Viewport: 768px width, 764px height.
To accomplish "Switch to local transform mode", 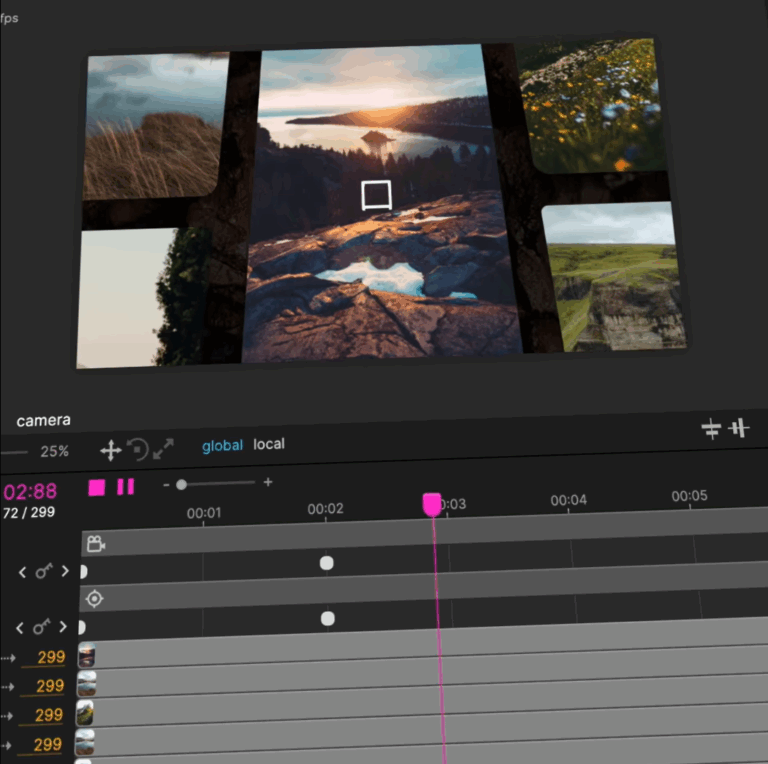I will click(x=269, y=444).
